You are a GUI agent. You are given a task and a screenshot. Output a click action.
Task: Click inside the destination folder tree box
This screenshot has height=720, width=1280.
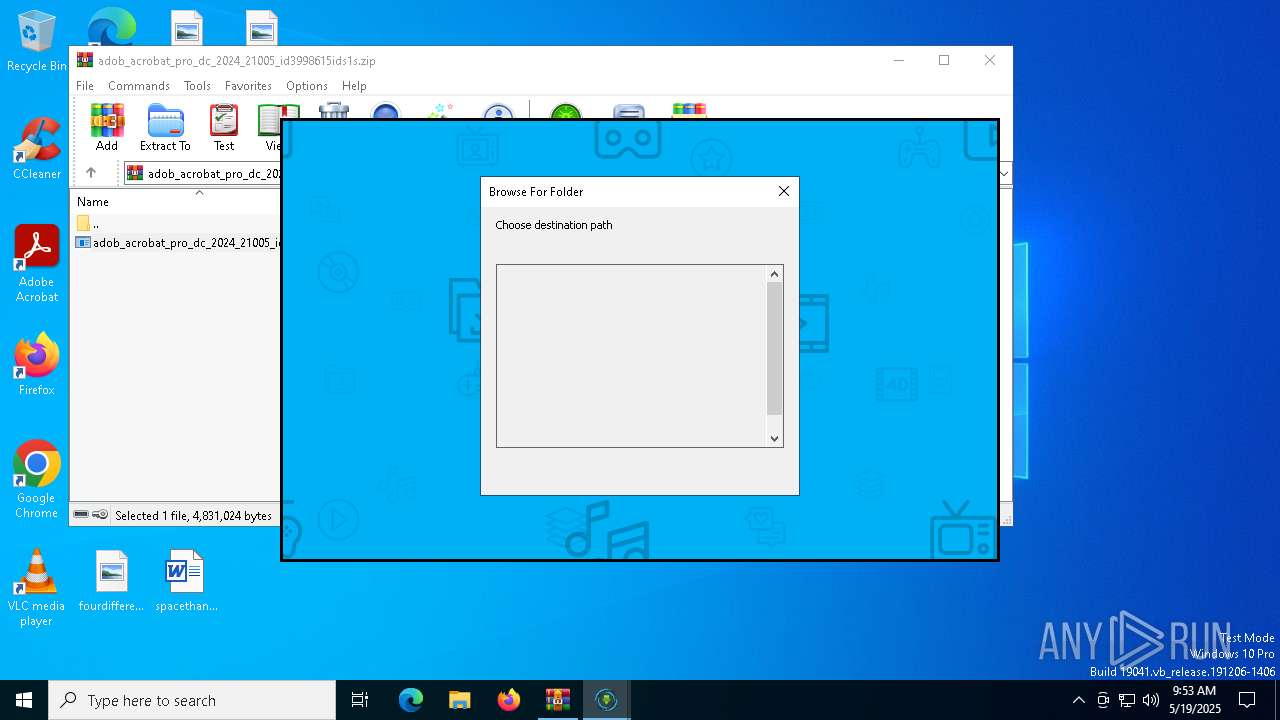coord(632,356)
